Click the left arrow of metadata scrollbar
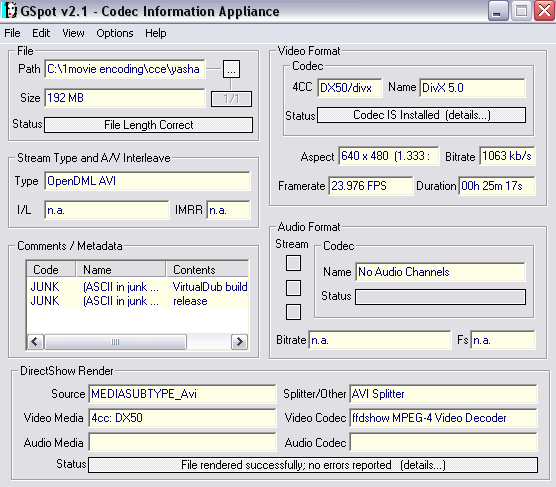Viewport: 556px width, 487px height. click(x=35, y=342)
